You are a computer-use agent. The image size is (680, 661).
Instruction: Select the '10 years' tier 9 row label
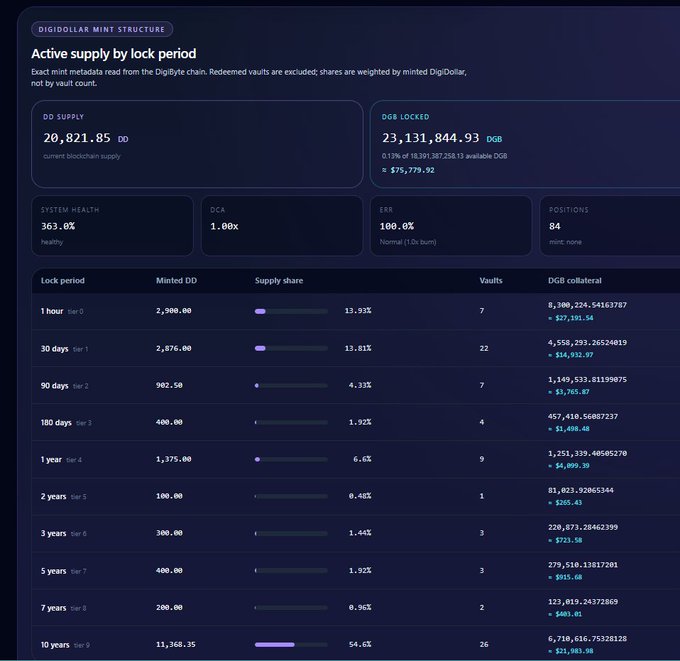coord(55,645)
